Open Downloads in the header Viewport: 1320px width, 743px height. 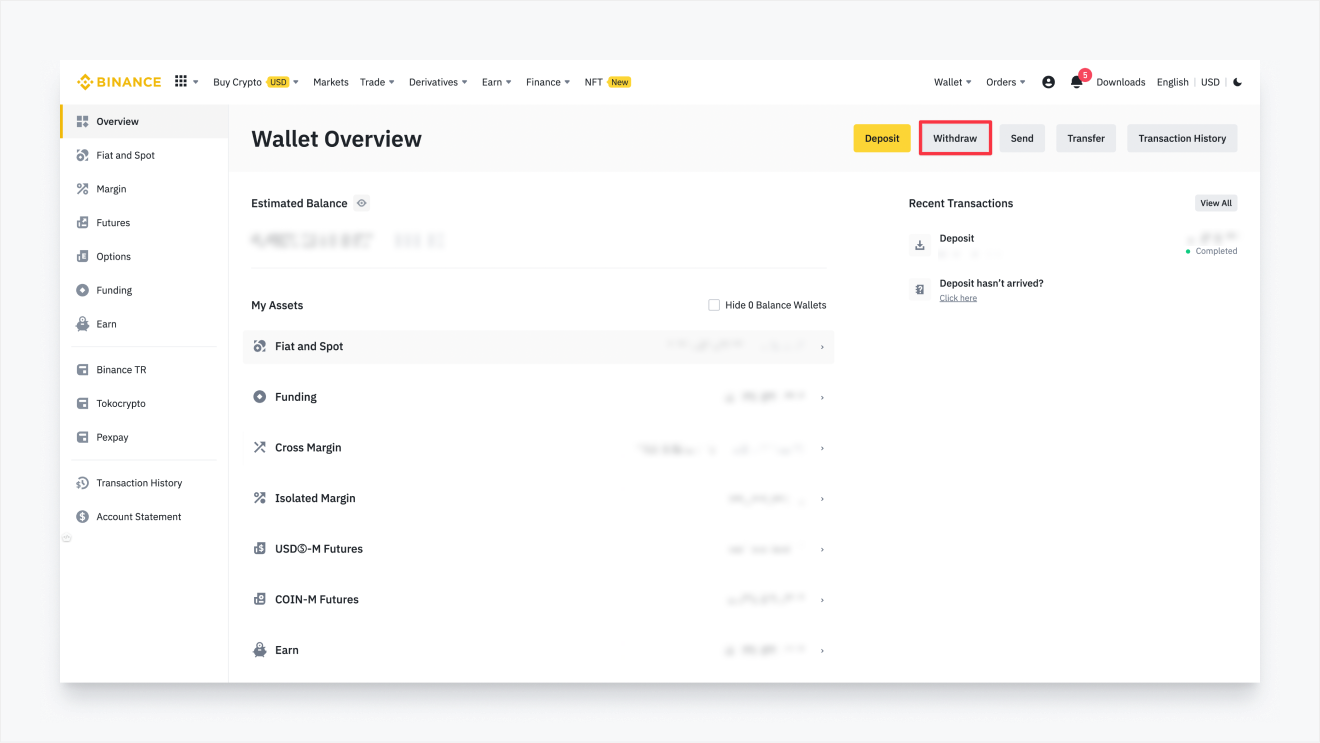click(1121, 82)
